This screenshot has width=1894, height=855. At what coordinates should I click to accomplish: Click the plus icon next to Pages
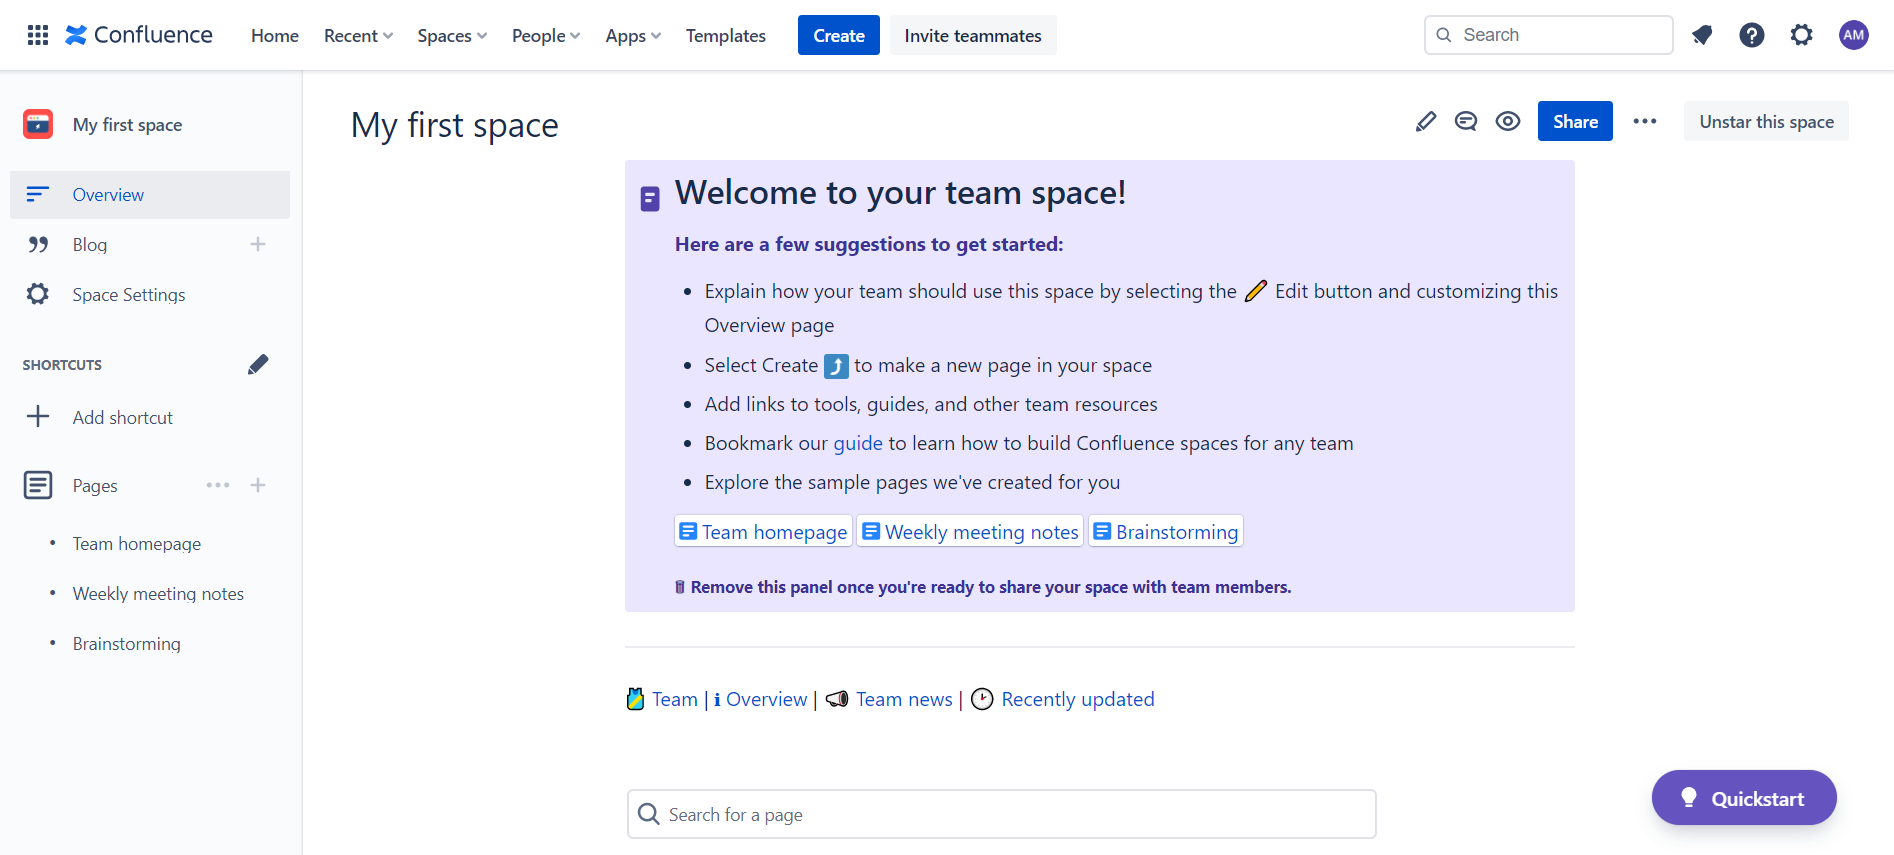[258, 485]
